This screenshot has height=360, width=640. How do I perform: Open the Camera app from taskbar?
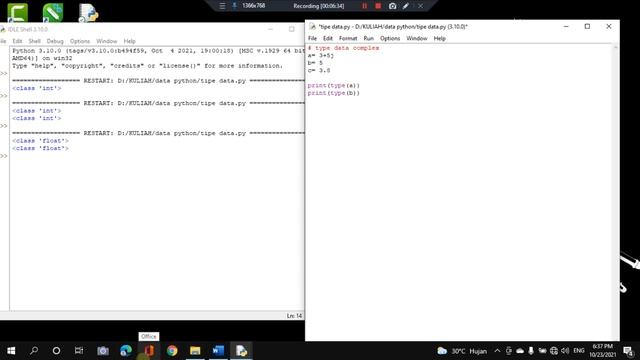coord(102,351)
